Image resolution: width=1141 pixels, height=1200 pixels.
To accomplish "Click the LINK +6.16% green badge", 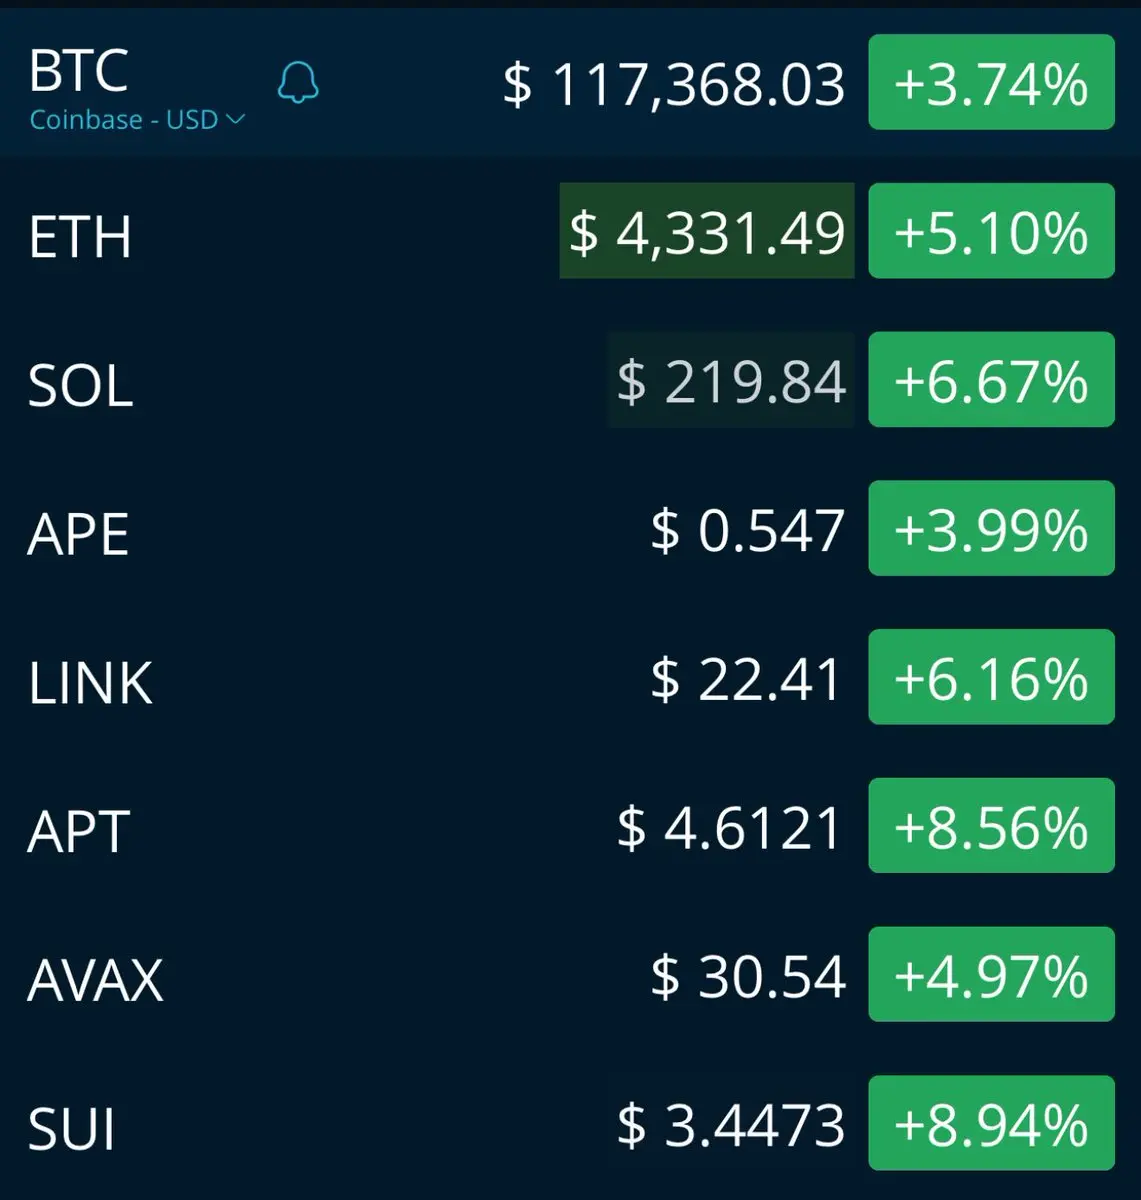I will (x=991, y=678).
